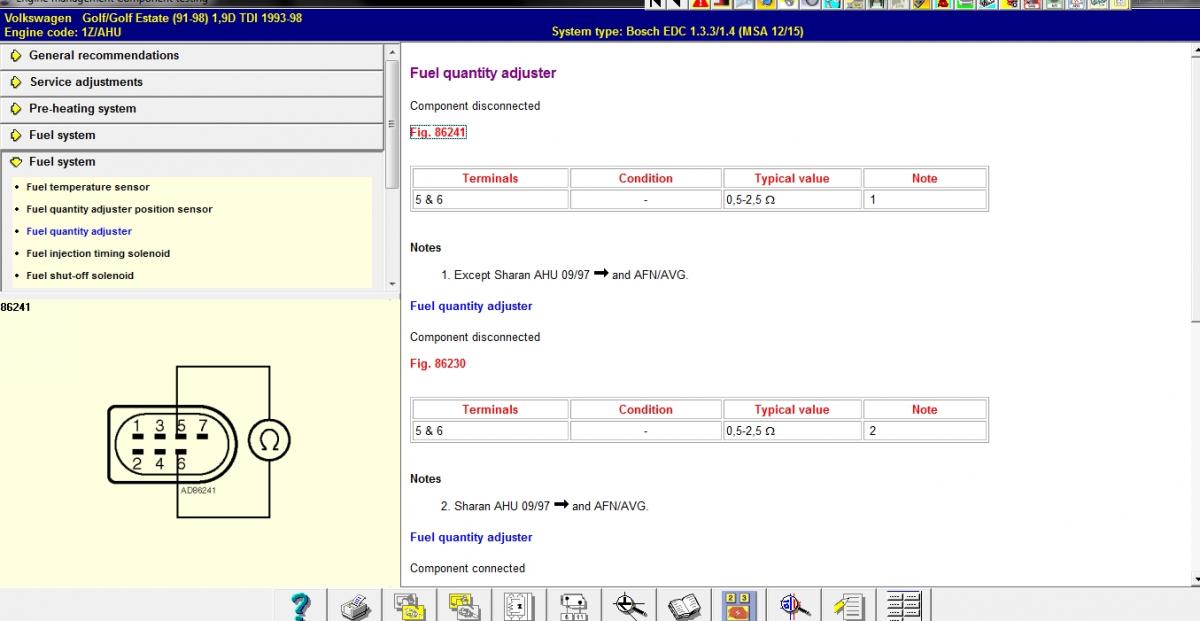Click the content pane scrollbar down arrow

pos(1193,579)
